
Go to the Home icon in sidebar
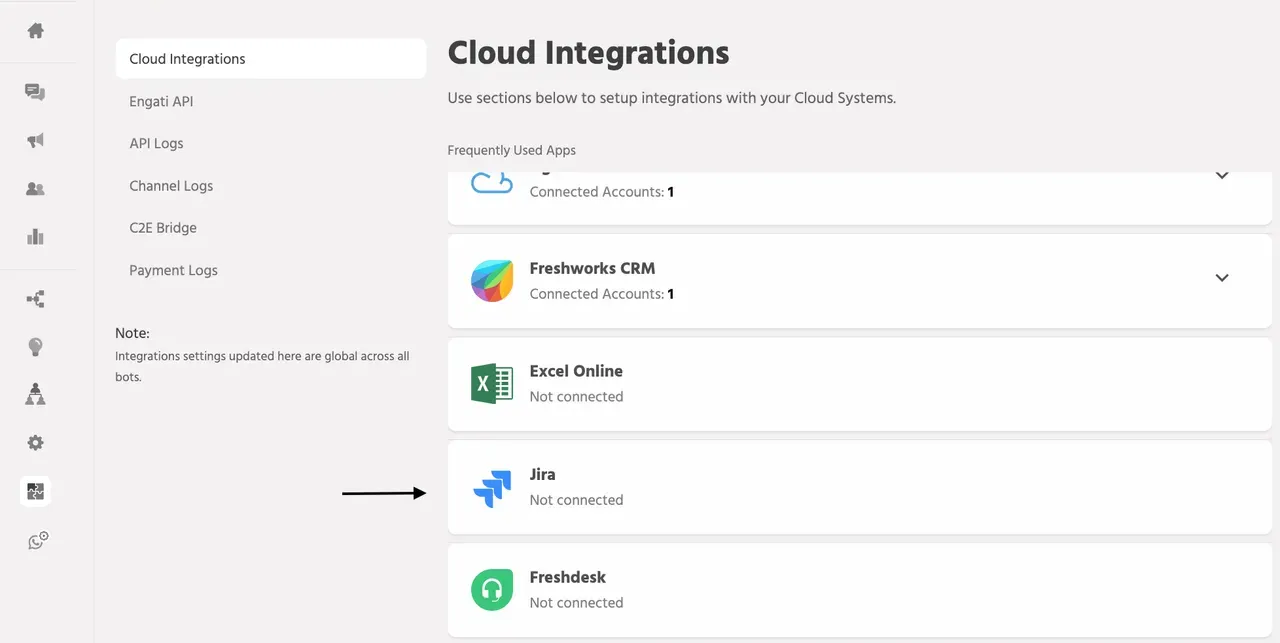click(x=35, y=31)
